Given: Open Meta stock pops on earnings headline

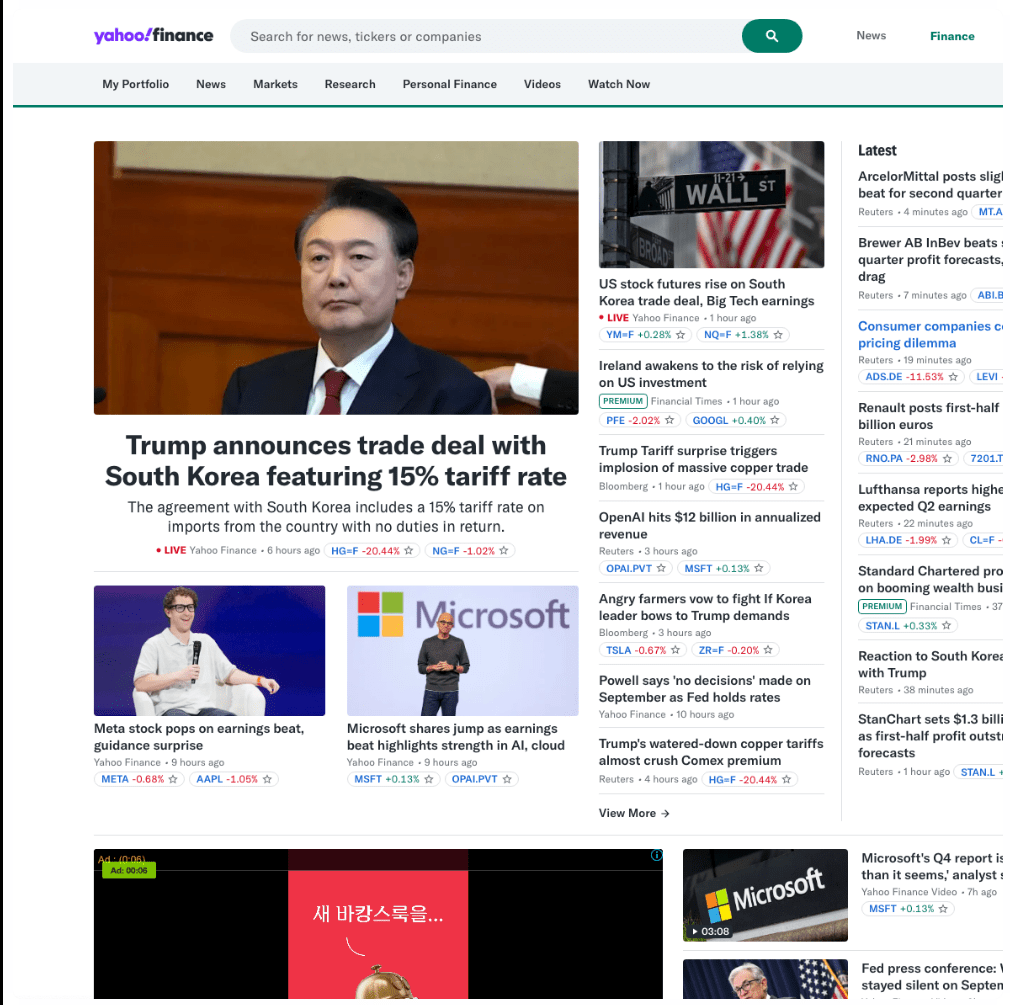Looking at the screenshot, I should [199, 736].
